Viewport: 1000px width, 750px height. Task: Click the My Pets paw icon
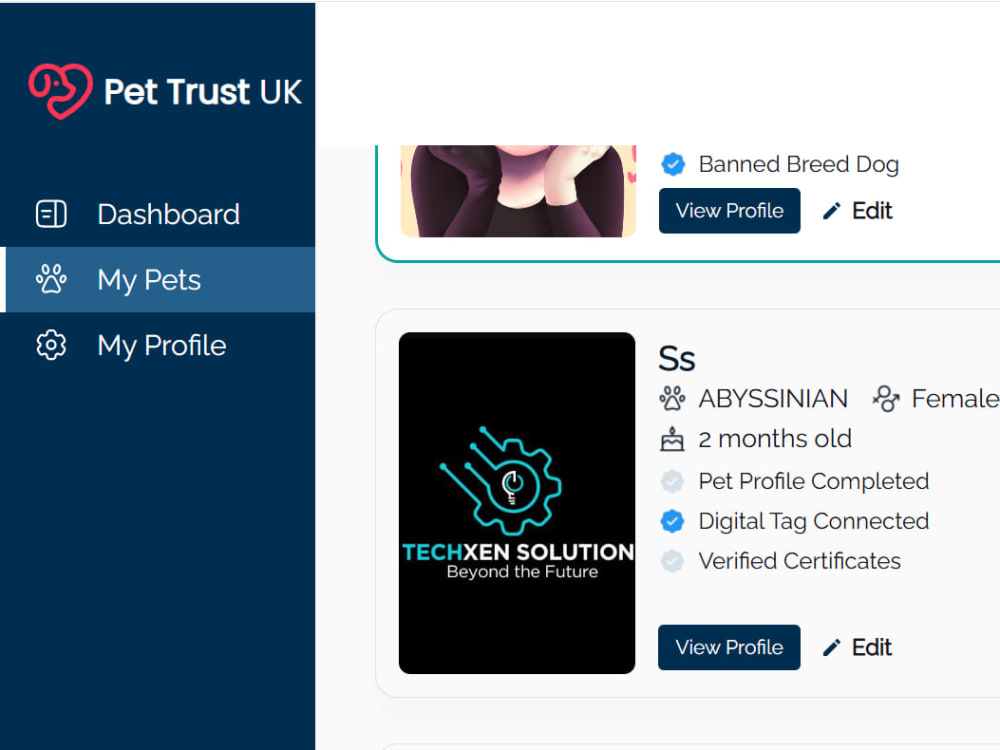click(x=51, y=279)
